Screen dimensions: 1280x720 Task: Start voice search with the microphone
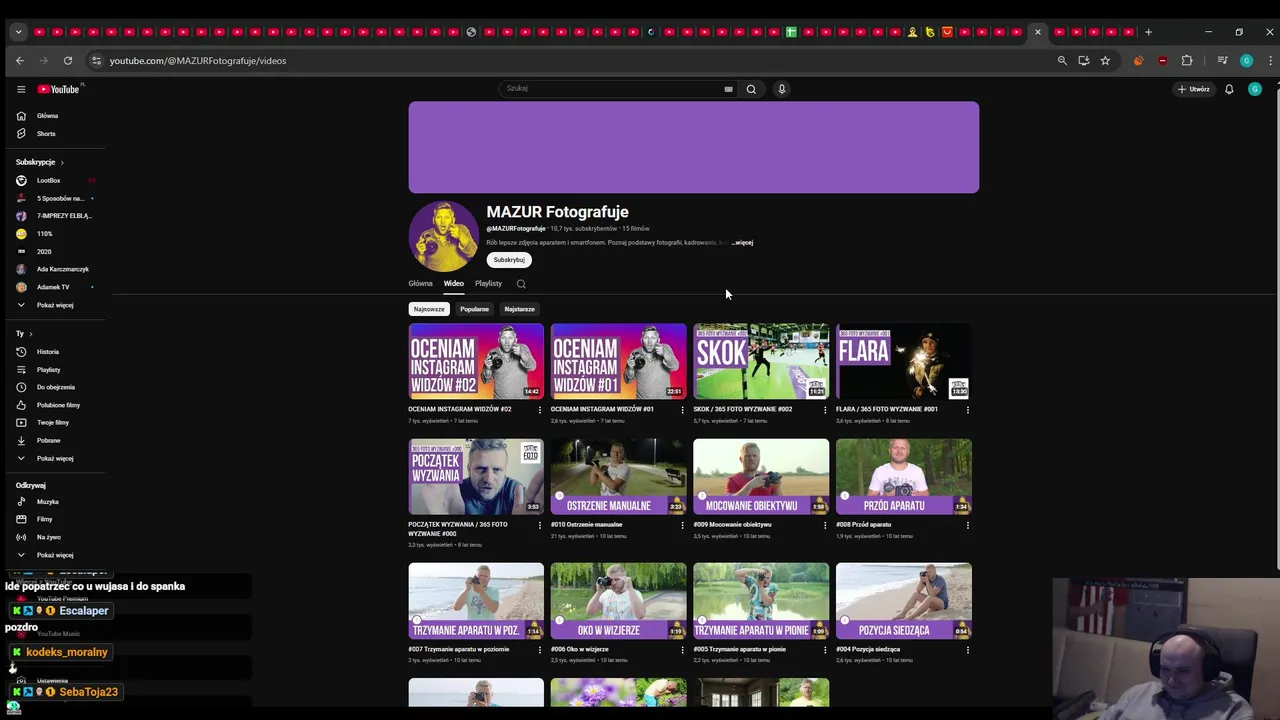tap(782, 89)
